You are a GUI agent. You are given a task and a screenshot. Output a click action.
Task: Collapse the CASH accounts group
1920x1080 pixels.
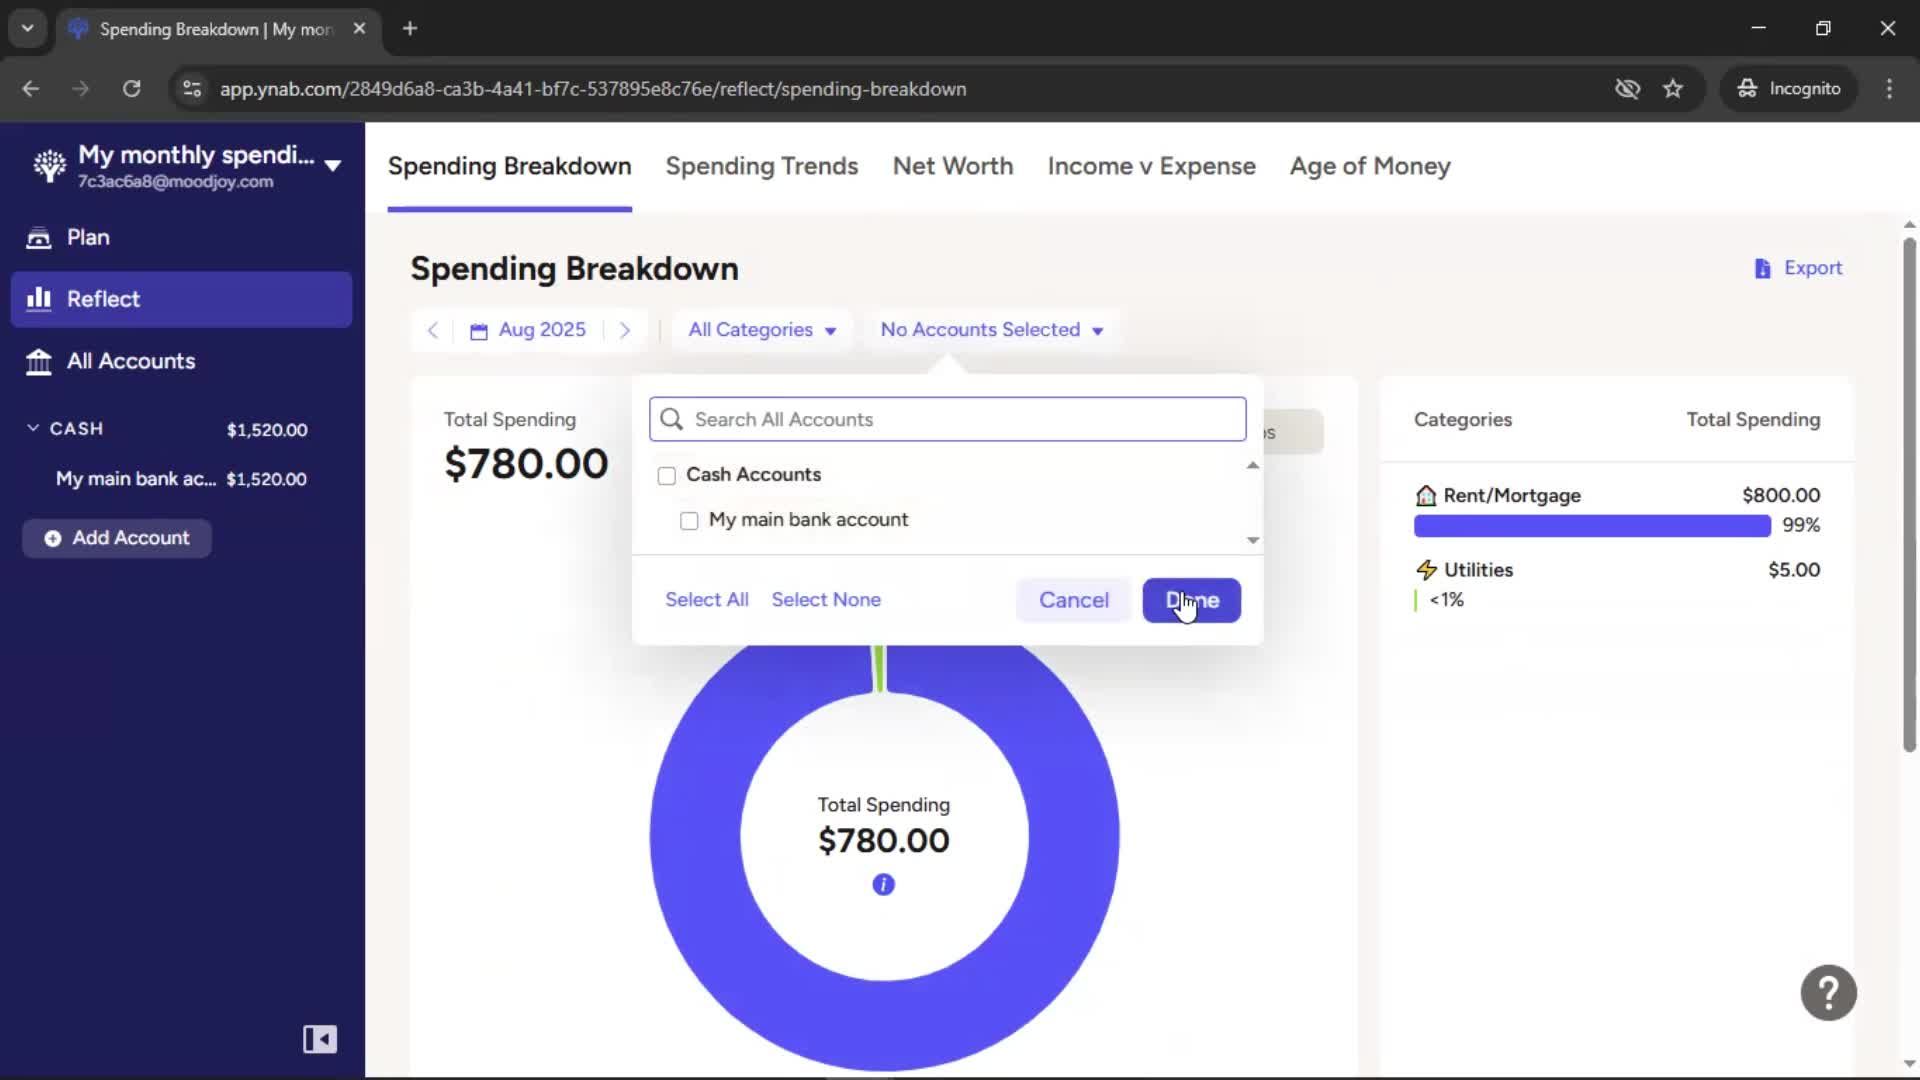pos(33,428)
